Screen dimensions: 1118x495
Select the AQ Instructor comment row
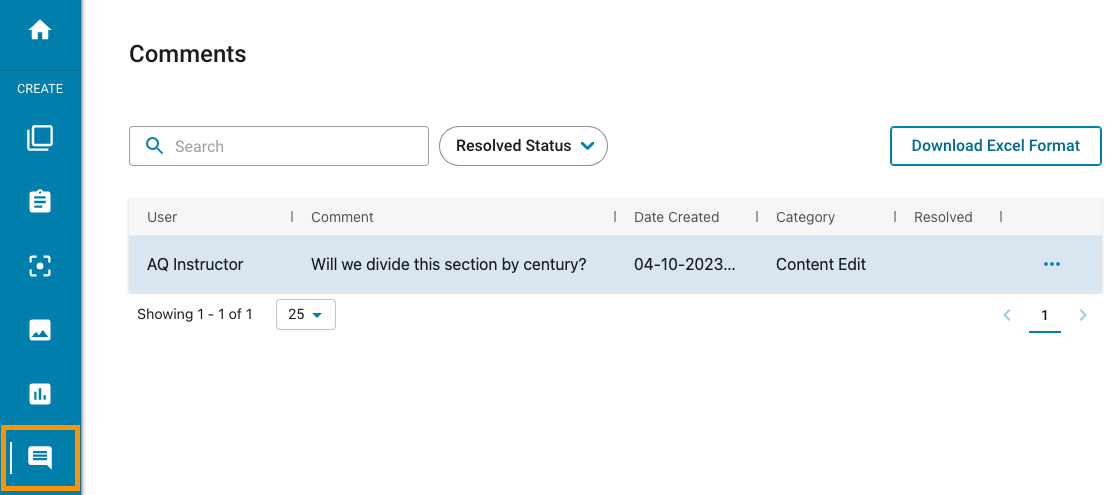pos(615,264)
